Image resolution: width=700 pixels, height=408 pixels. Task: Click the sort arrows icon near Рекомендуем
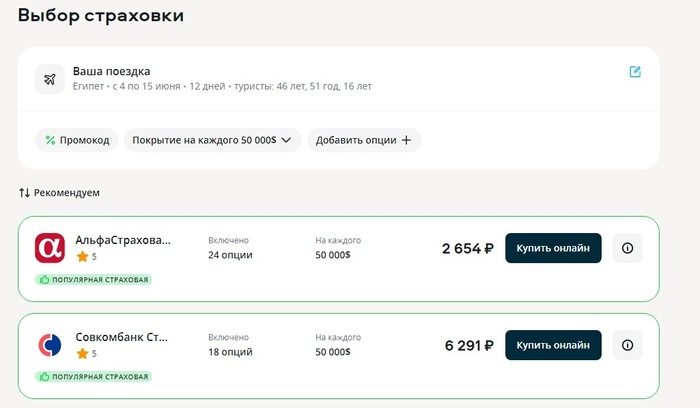[x=24, y=192]
